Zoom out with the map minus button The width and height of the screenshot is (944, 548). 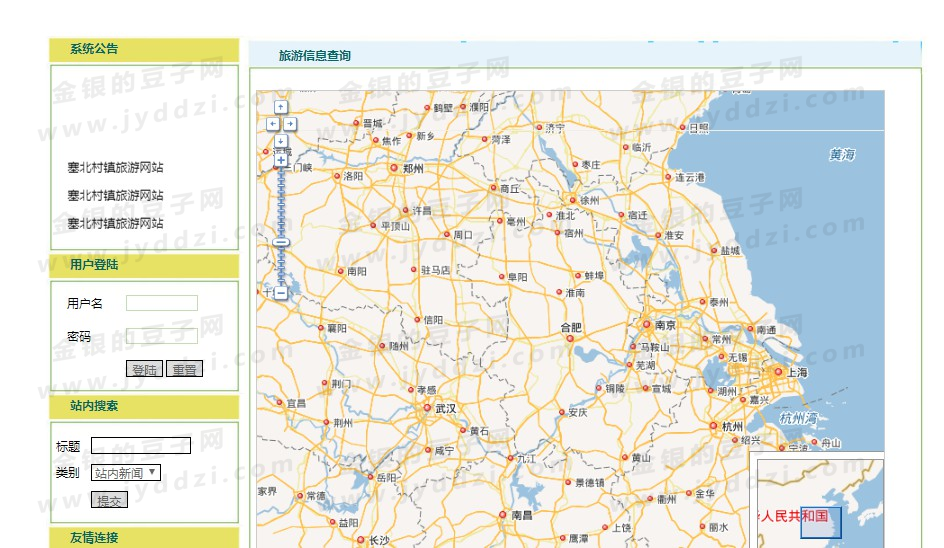(281, 293)
